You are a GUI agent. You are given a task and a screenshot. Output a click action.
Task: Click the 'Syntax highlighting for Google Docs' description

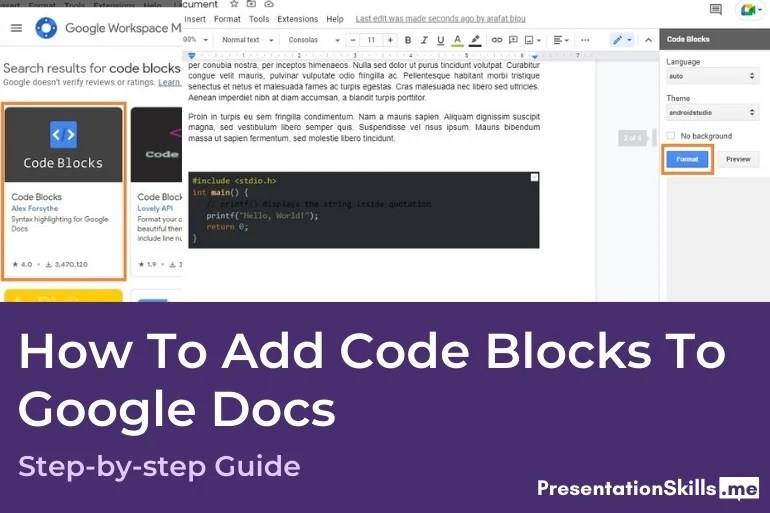coord(59,224)
